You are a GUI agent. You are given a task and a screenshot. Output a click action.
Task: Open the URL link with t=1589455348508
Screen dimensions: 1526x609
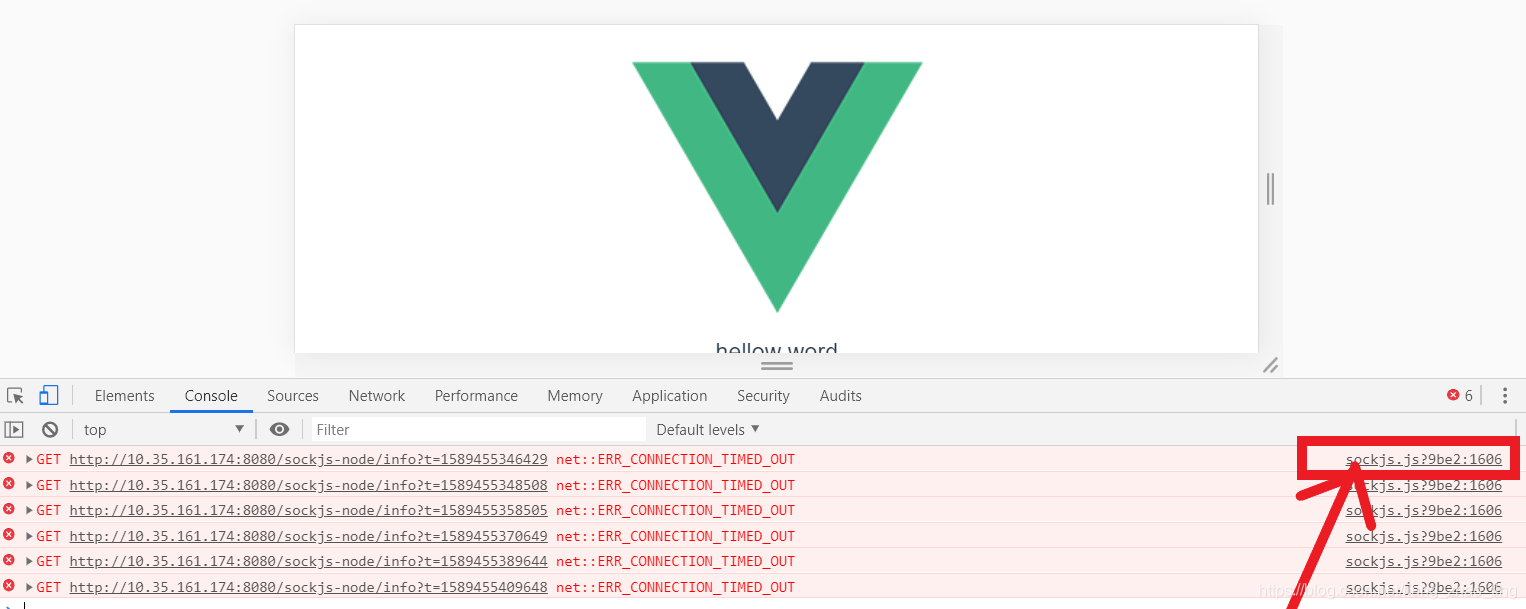click(x=309, y=485)
